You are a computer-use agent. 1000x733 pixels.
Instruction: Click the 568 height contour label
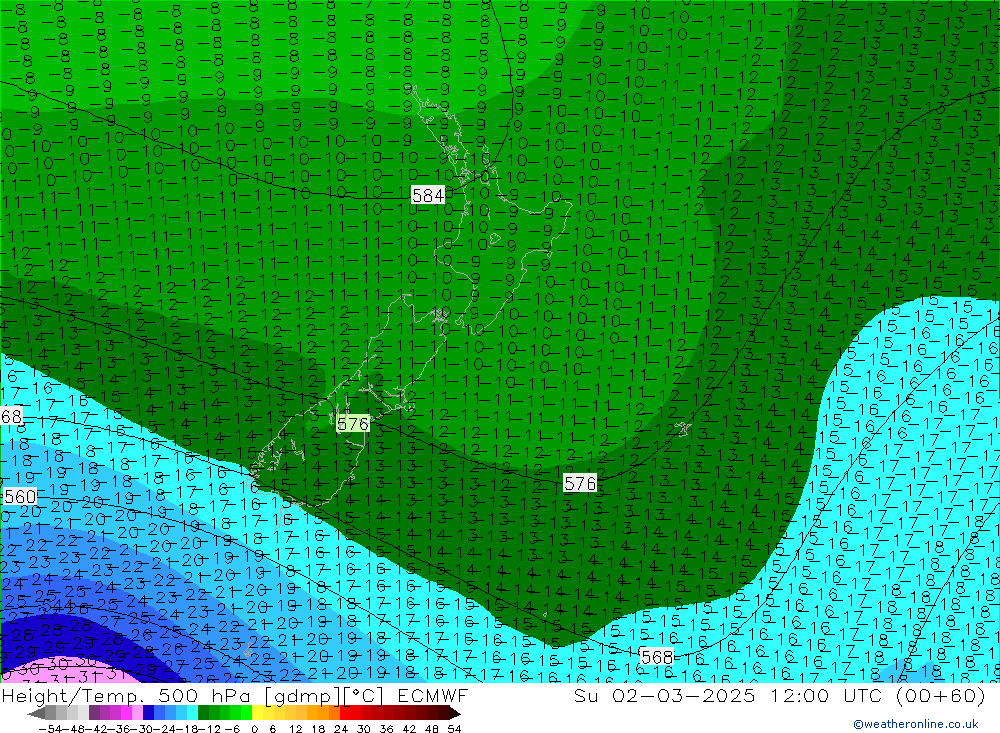click(657, 657)
